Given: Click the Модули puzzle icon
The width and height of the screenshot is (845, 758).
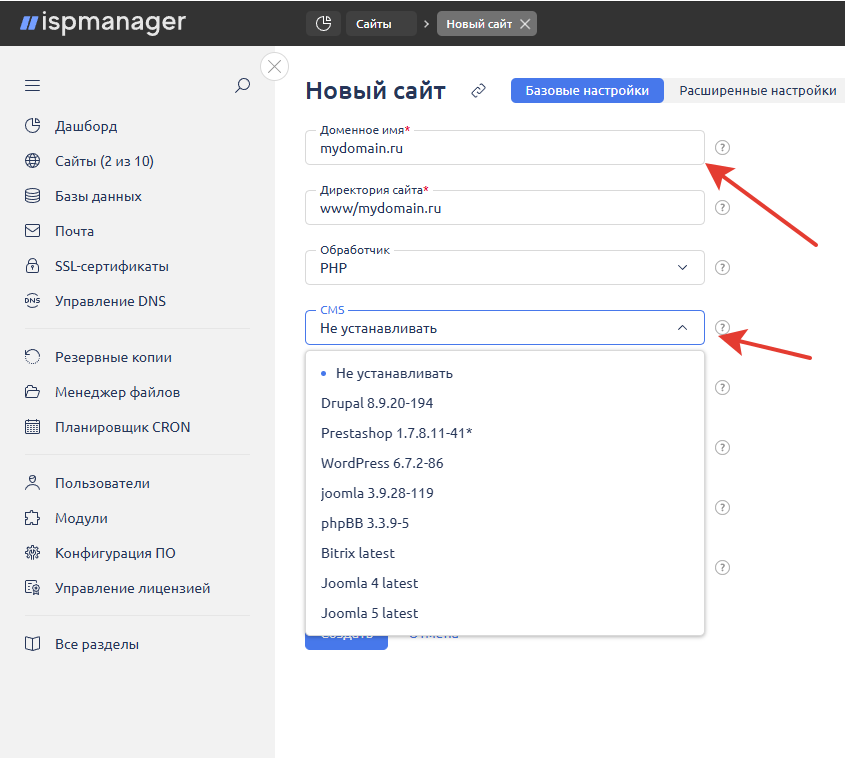Looking at the screenshot, I should click(32, 518).
